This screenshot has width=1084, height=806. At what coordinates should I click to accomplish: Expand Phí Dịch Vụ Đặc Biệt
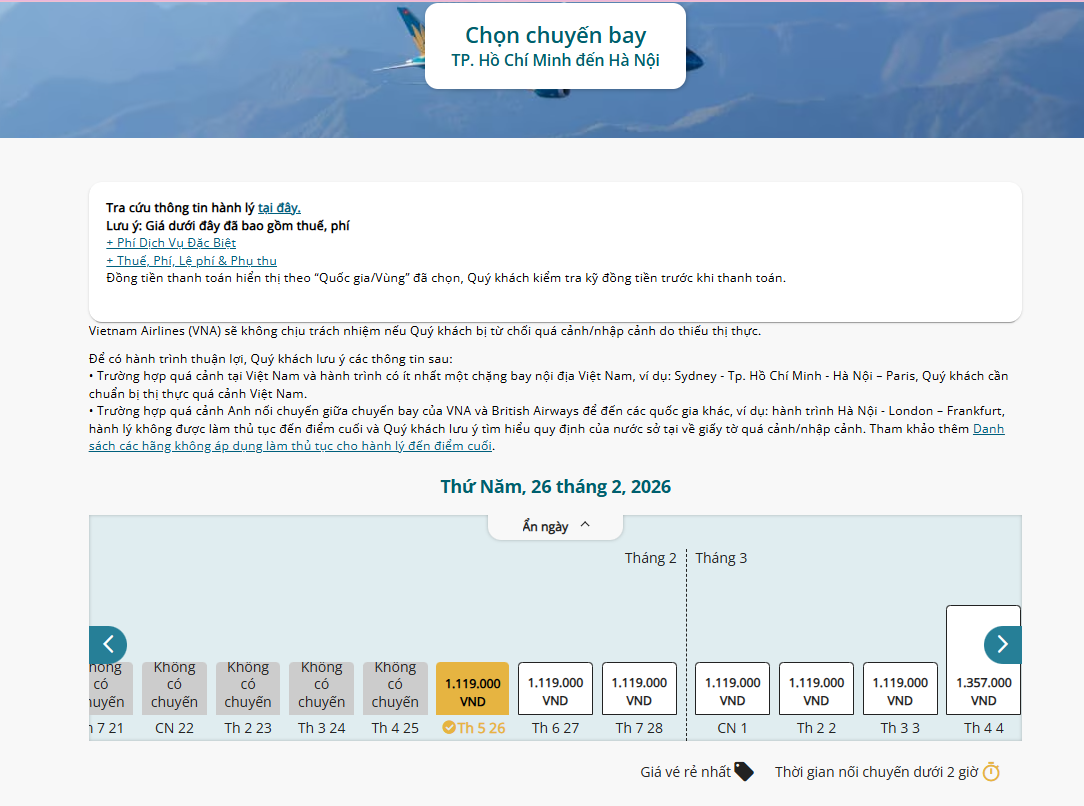point(171,243)
